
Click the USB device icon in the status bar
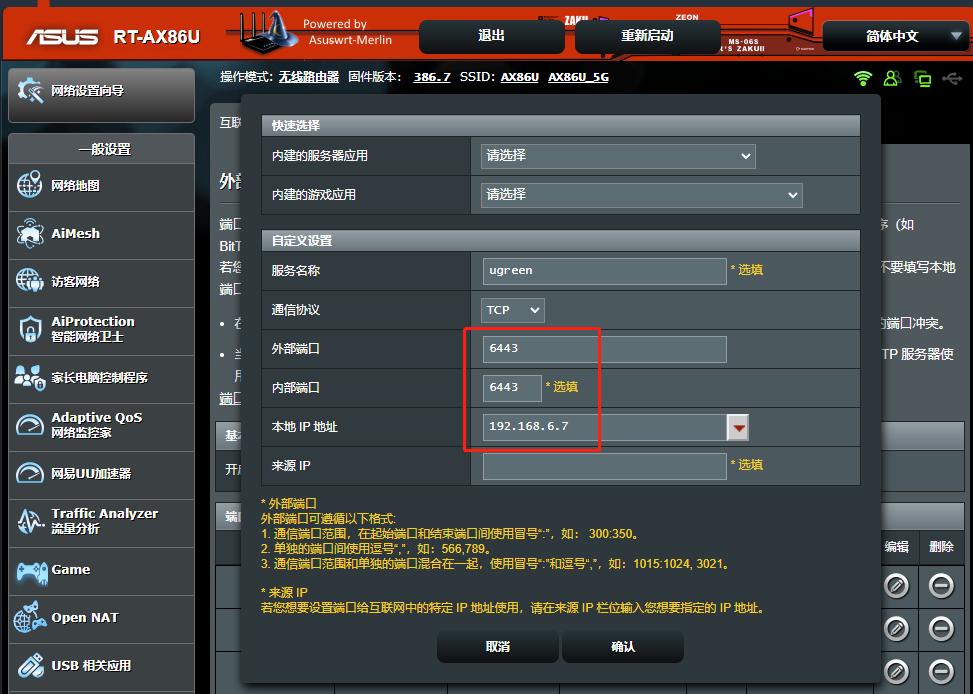[951, 78]
